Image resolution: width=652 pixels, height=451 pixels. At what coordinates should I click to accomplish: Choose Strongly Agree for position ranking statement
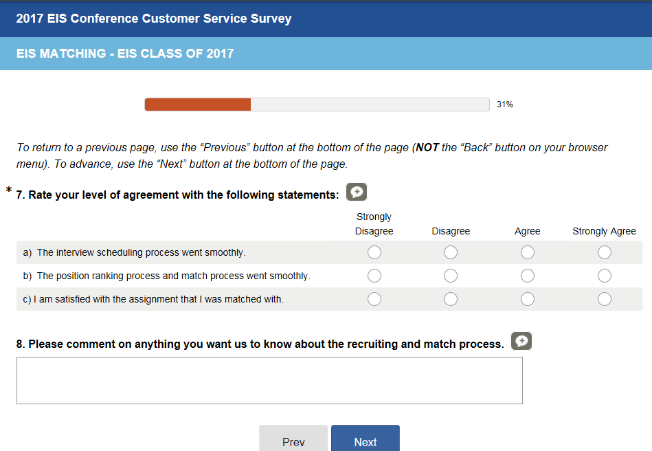(604, 275)
